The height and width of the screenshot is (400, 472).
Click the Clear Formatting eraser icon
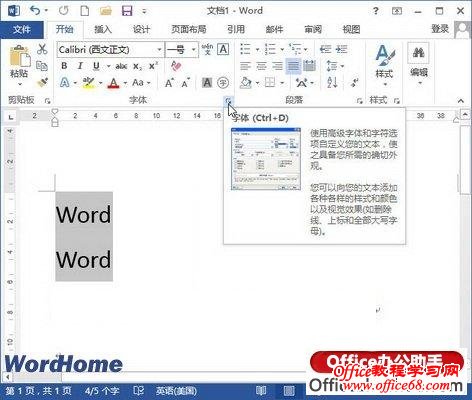coord(176,66)
